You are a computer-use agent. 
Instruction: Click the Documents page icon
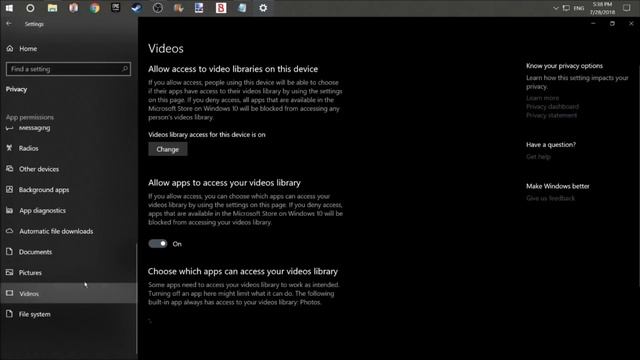click(9, 251)
